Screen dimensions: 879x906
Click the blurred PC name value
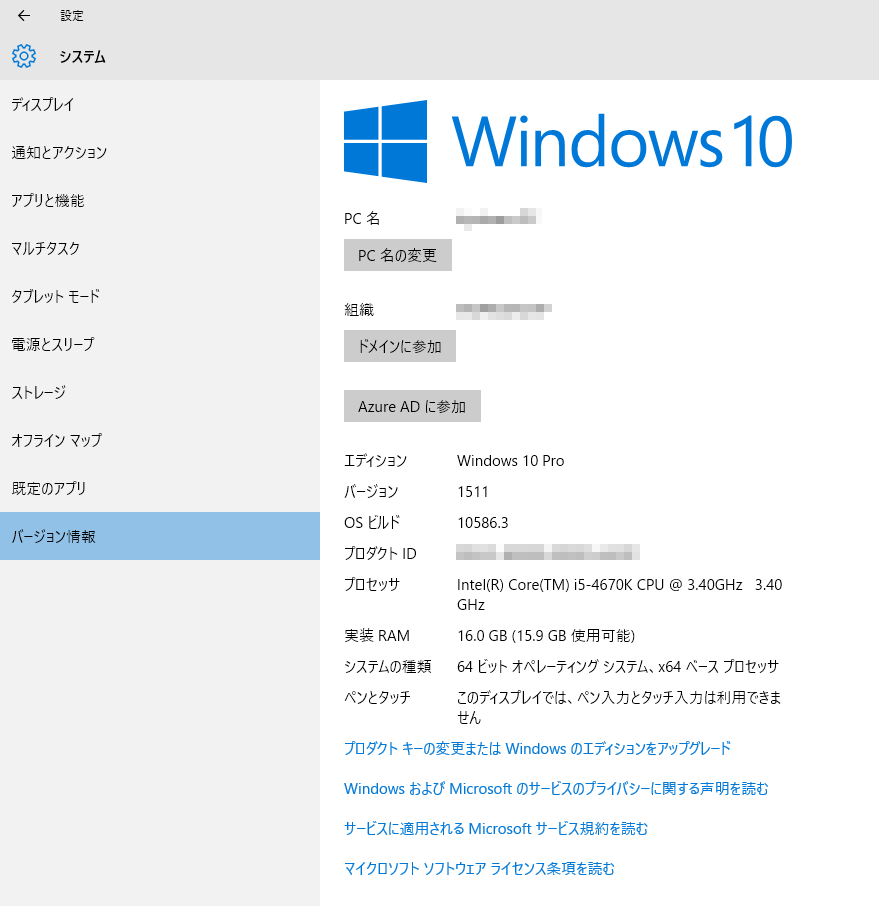click(x=498, y=218)
